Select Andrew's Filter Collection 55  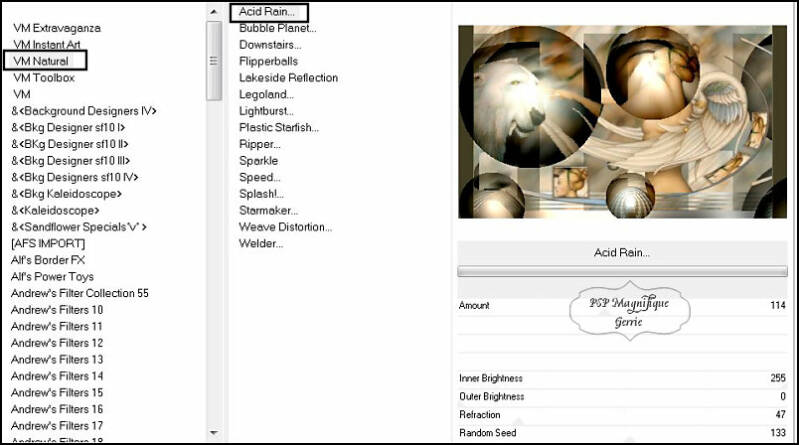point(80,293)
